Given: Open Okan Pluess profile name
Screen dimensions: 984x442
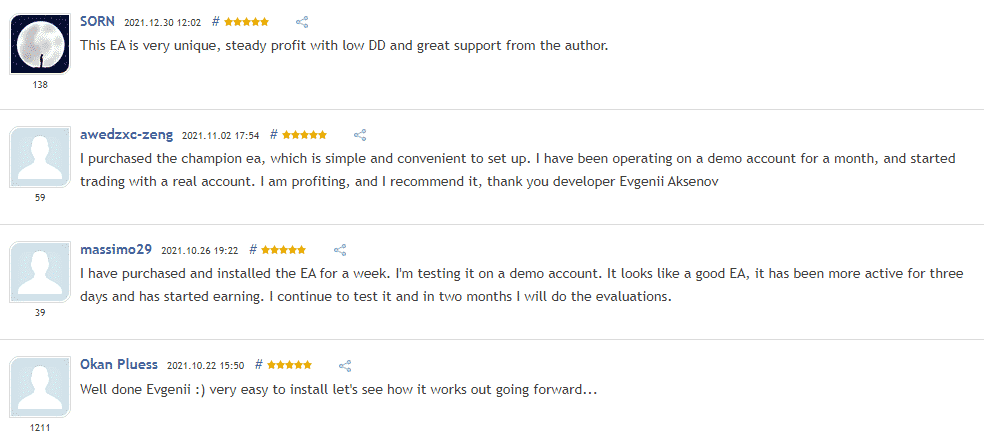Looking at the screenshot, I should pos(119,364).
